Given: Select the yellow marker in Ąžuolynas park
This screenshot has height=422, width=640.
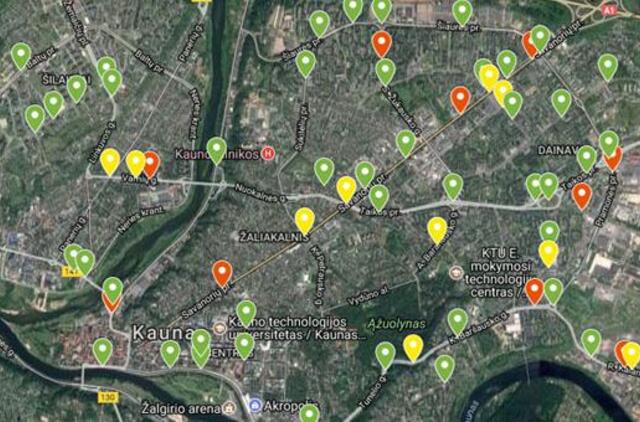Looking at the screenshot, I should [413, 348].
